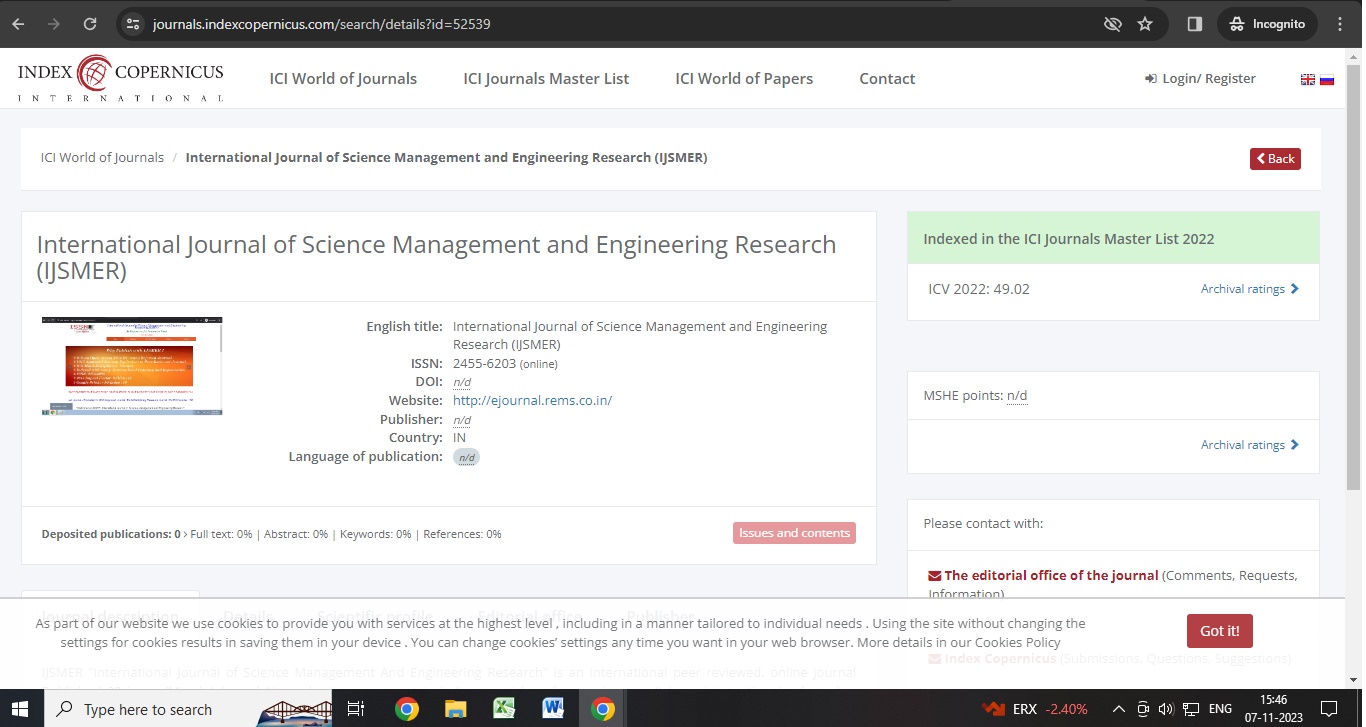Click the journal website thumbnail image

[132, 366]
